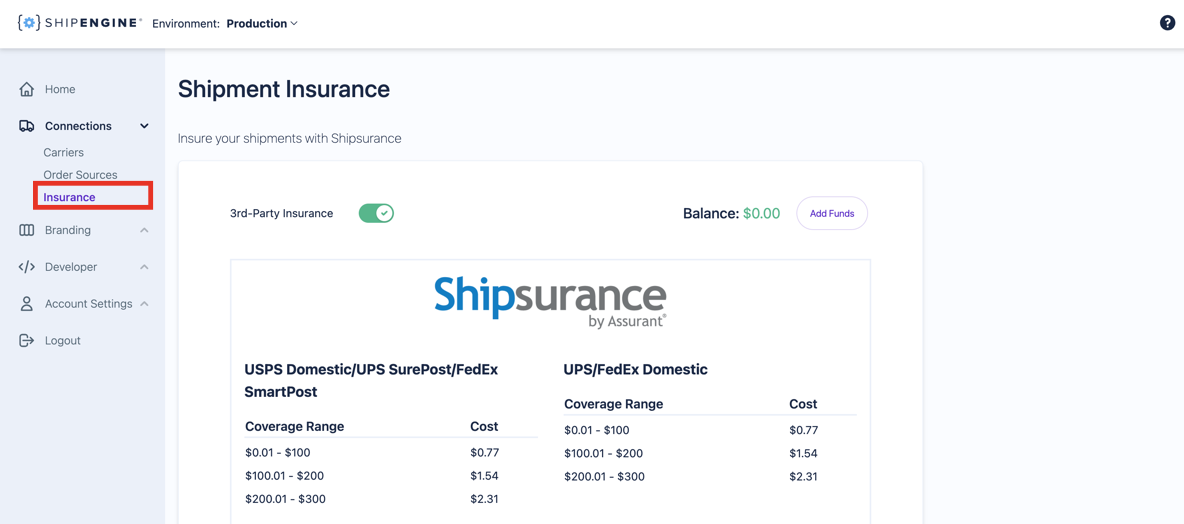
Task: Click 'Insure your shipments with Shipsurance' text
Action: (x=289, y=139)
